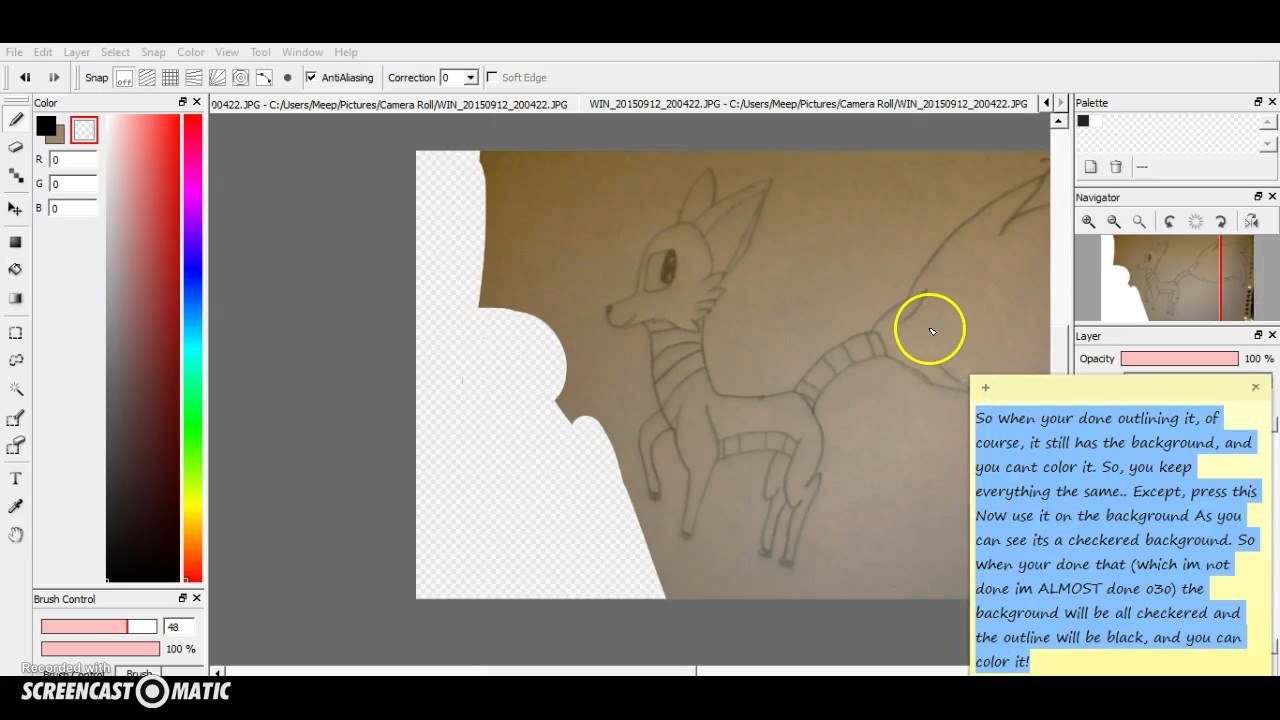Image resolution: width=1280 pixels, height=720 pixels.
Task: Open the Window menu
Action: [x=302, y=52]
